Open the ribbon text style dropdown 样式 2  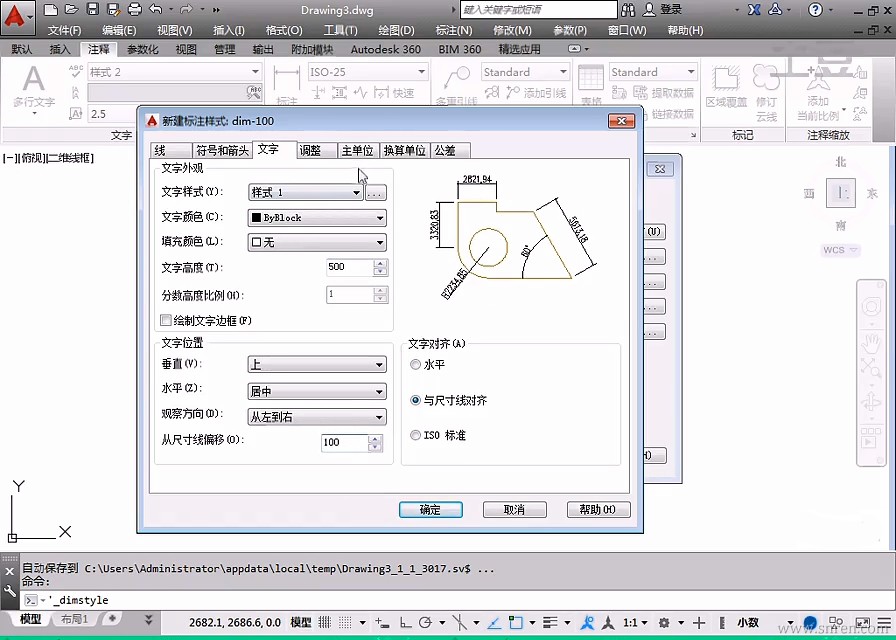pos(174,72)
